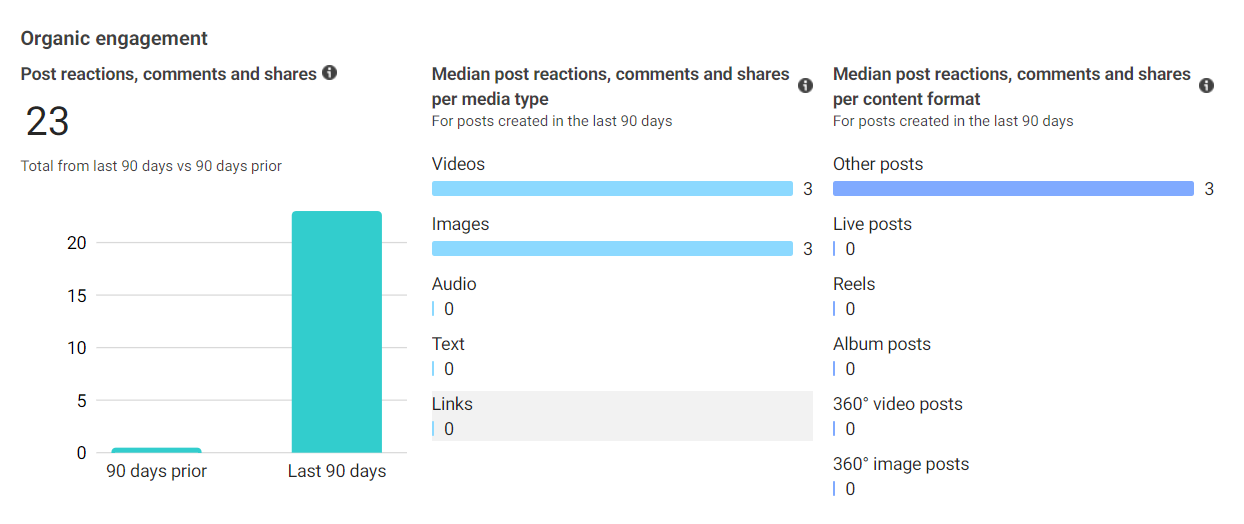Click the Organic engagement section heading

tap(114, 39)
